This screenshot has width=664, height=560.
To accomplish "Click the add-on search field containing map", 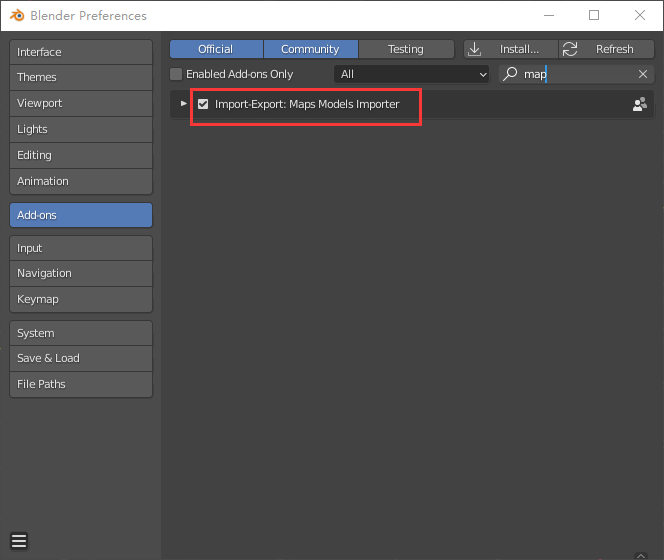I will click(576, 74).
